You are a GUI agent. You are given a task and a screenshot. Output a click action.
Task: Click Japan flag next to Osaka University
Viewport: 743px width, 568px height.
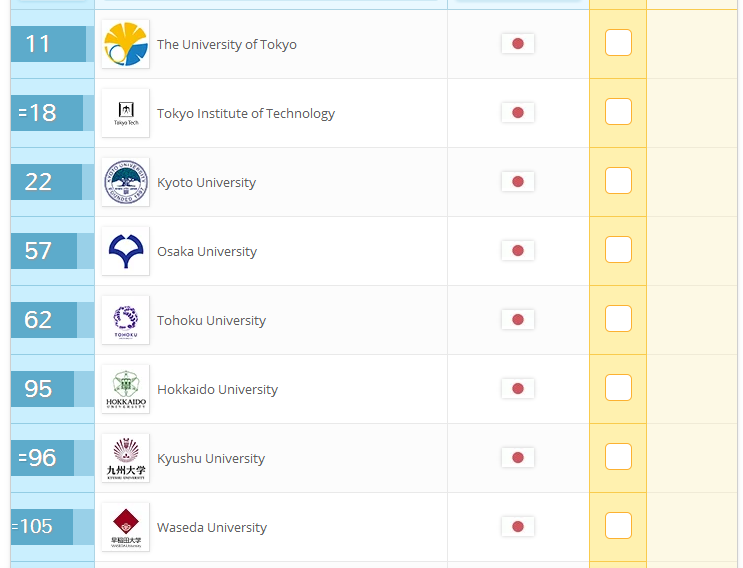(x=517, y=251)
